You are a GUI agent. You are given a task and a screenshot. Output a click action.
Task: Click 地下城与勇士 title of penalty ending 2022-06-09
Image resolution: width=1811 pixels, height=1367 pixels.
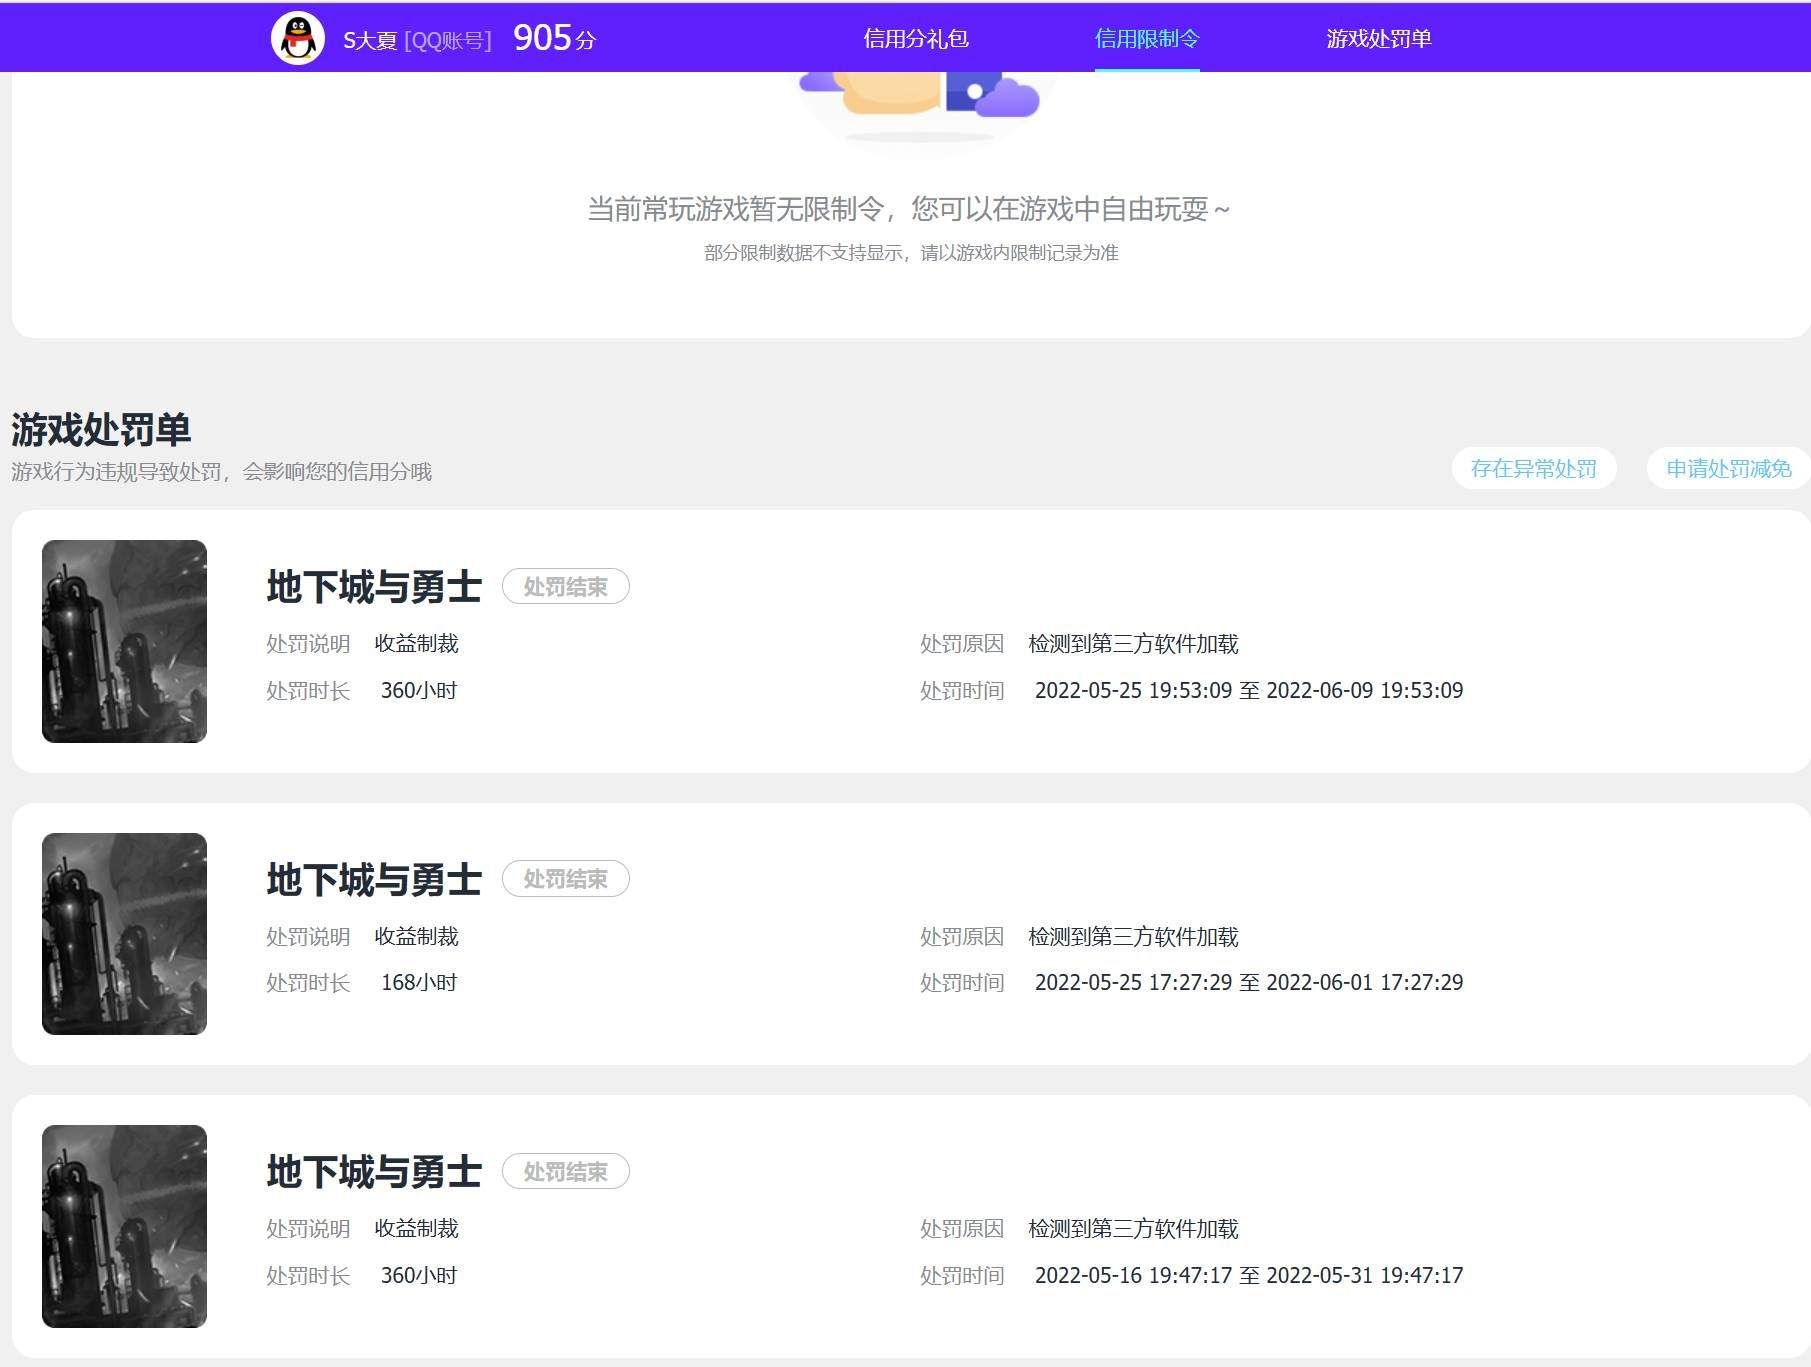[x=374, y=587]
